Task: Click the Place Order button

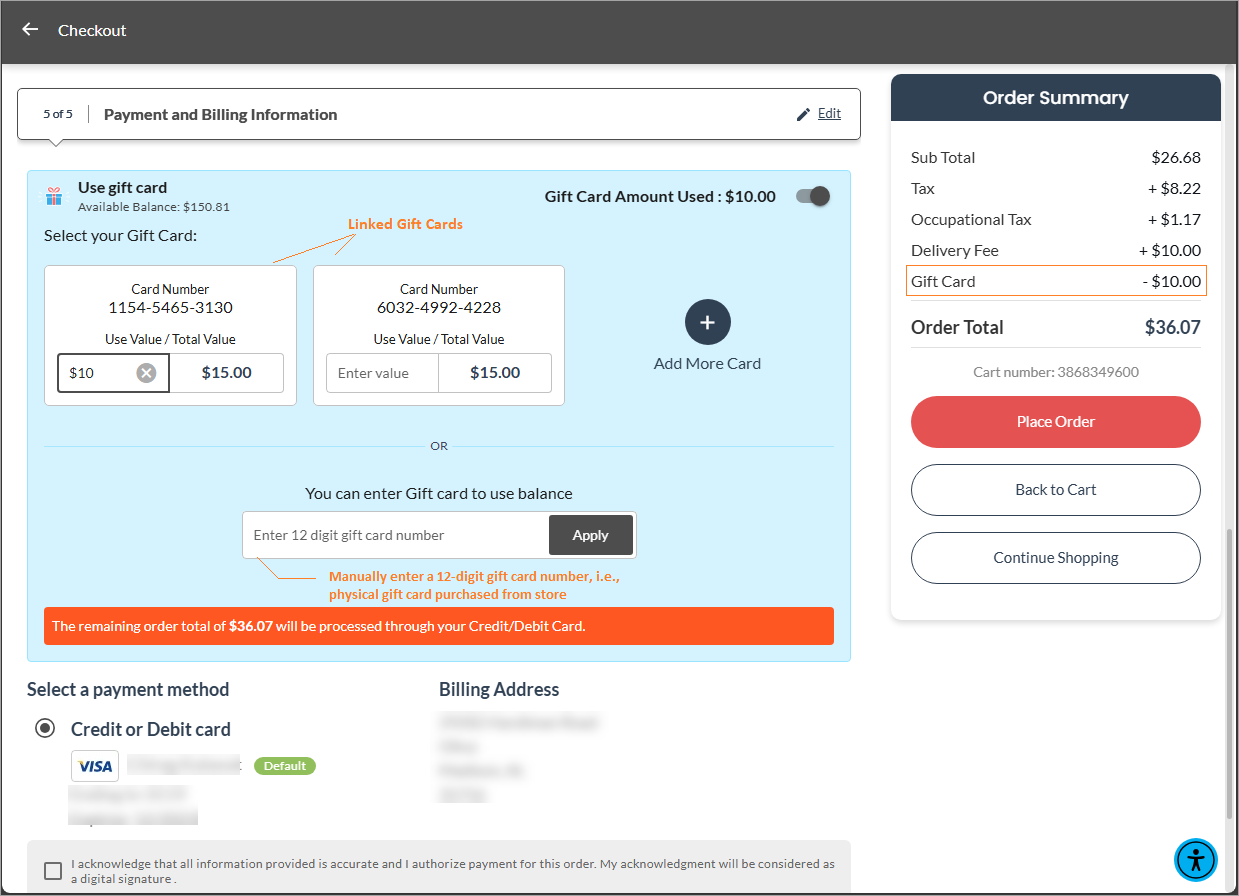Action: (1055, 422)
